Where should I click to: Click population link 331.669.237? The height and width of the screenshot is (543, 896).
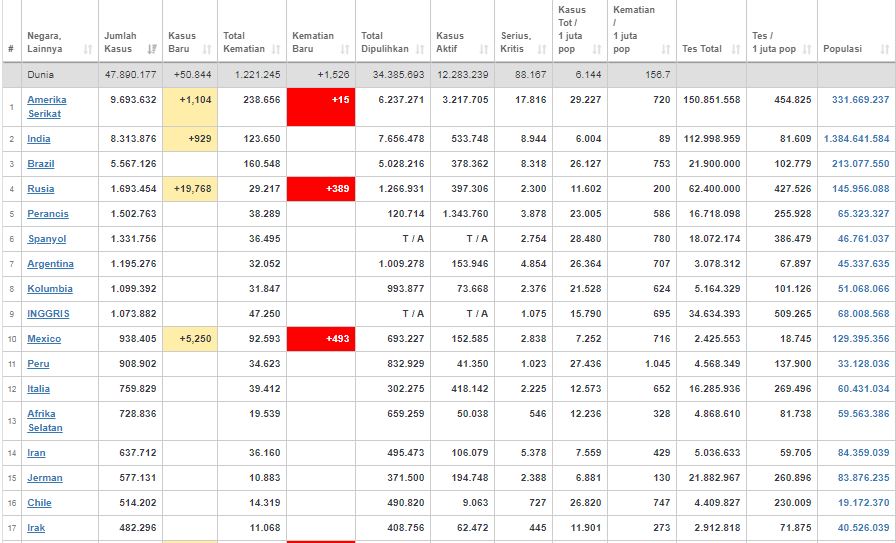[861, 99]
